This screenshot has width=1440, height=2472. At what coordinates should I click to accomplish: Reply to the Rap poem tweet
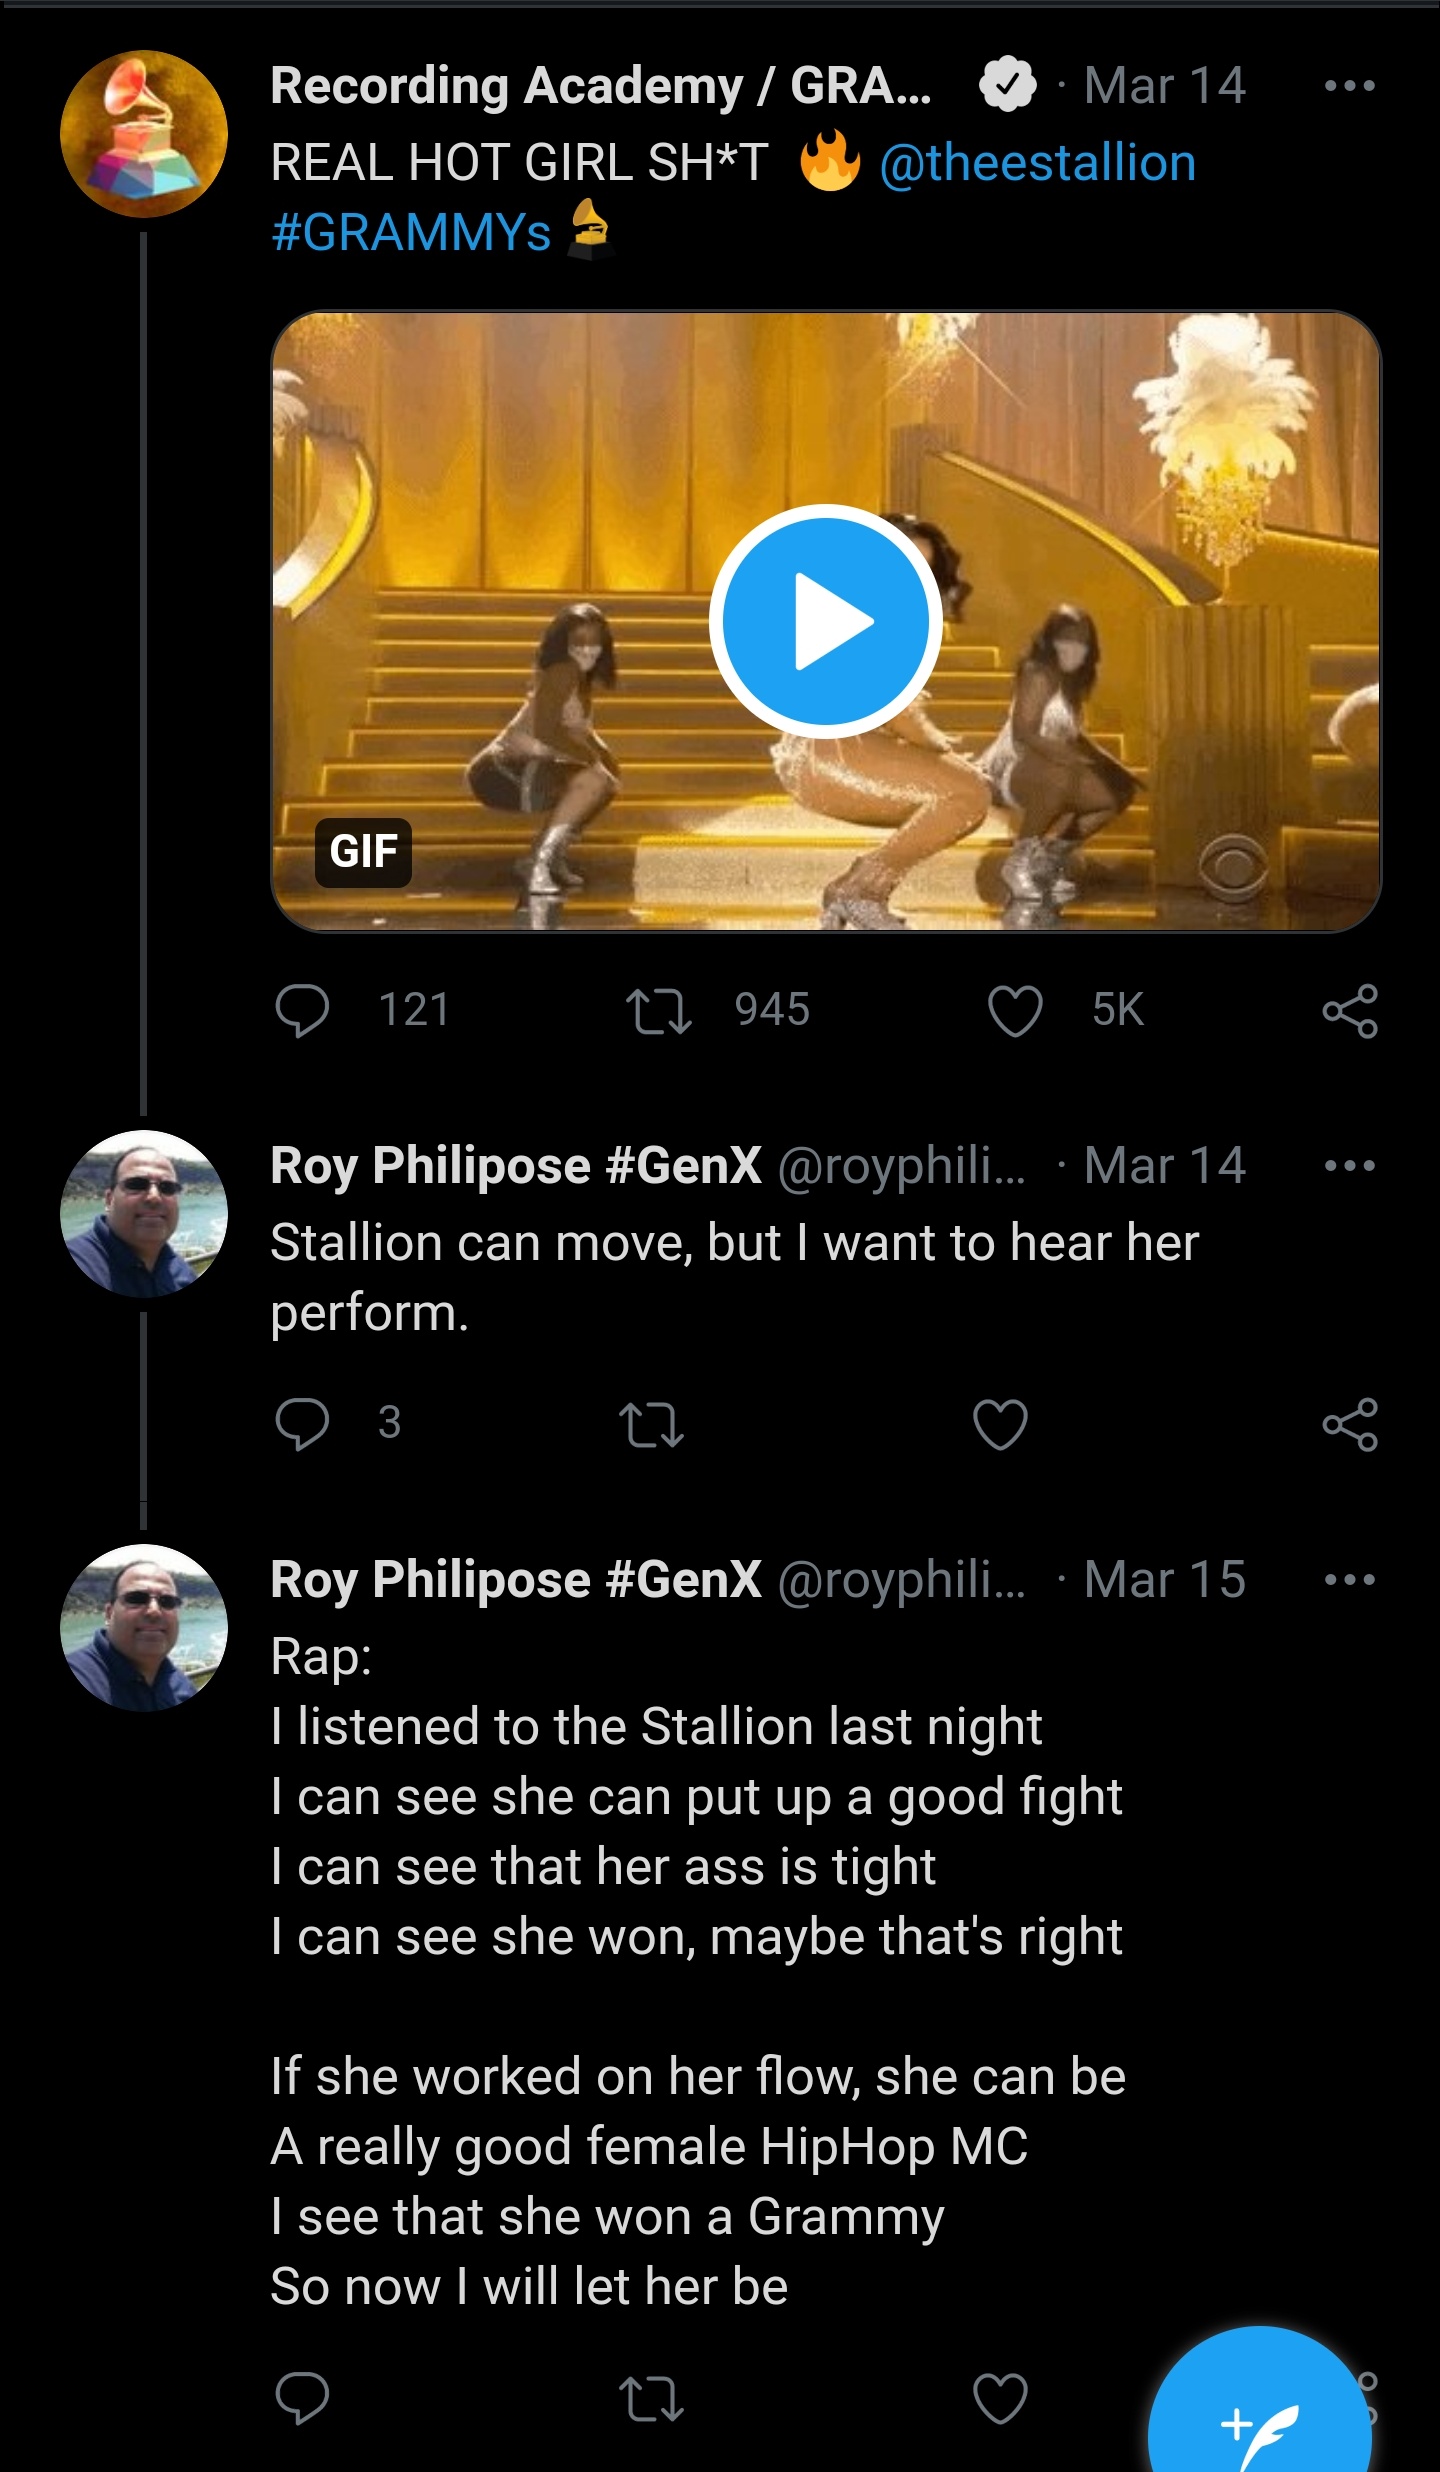click(302, 2398)
